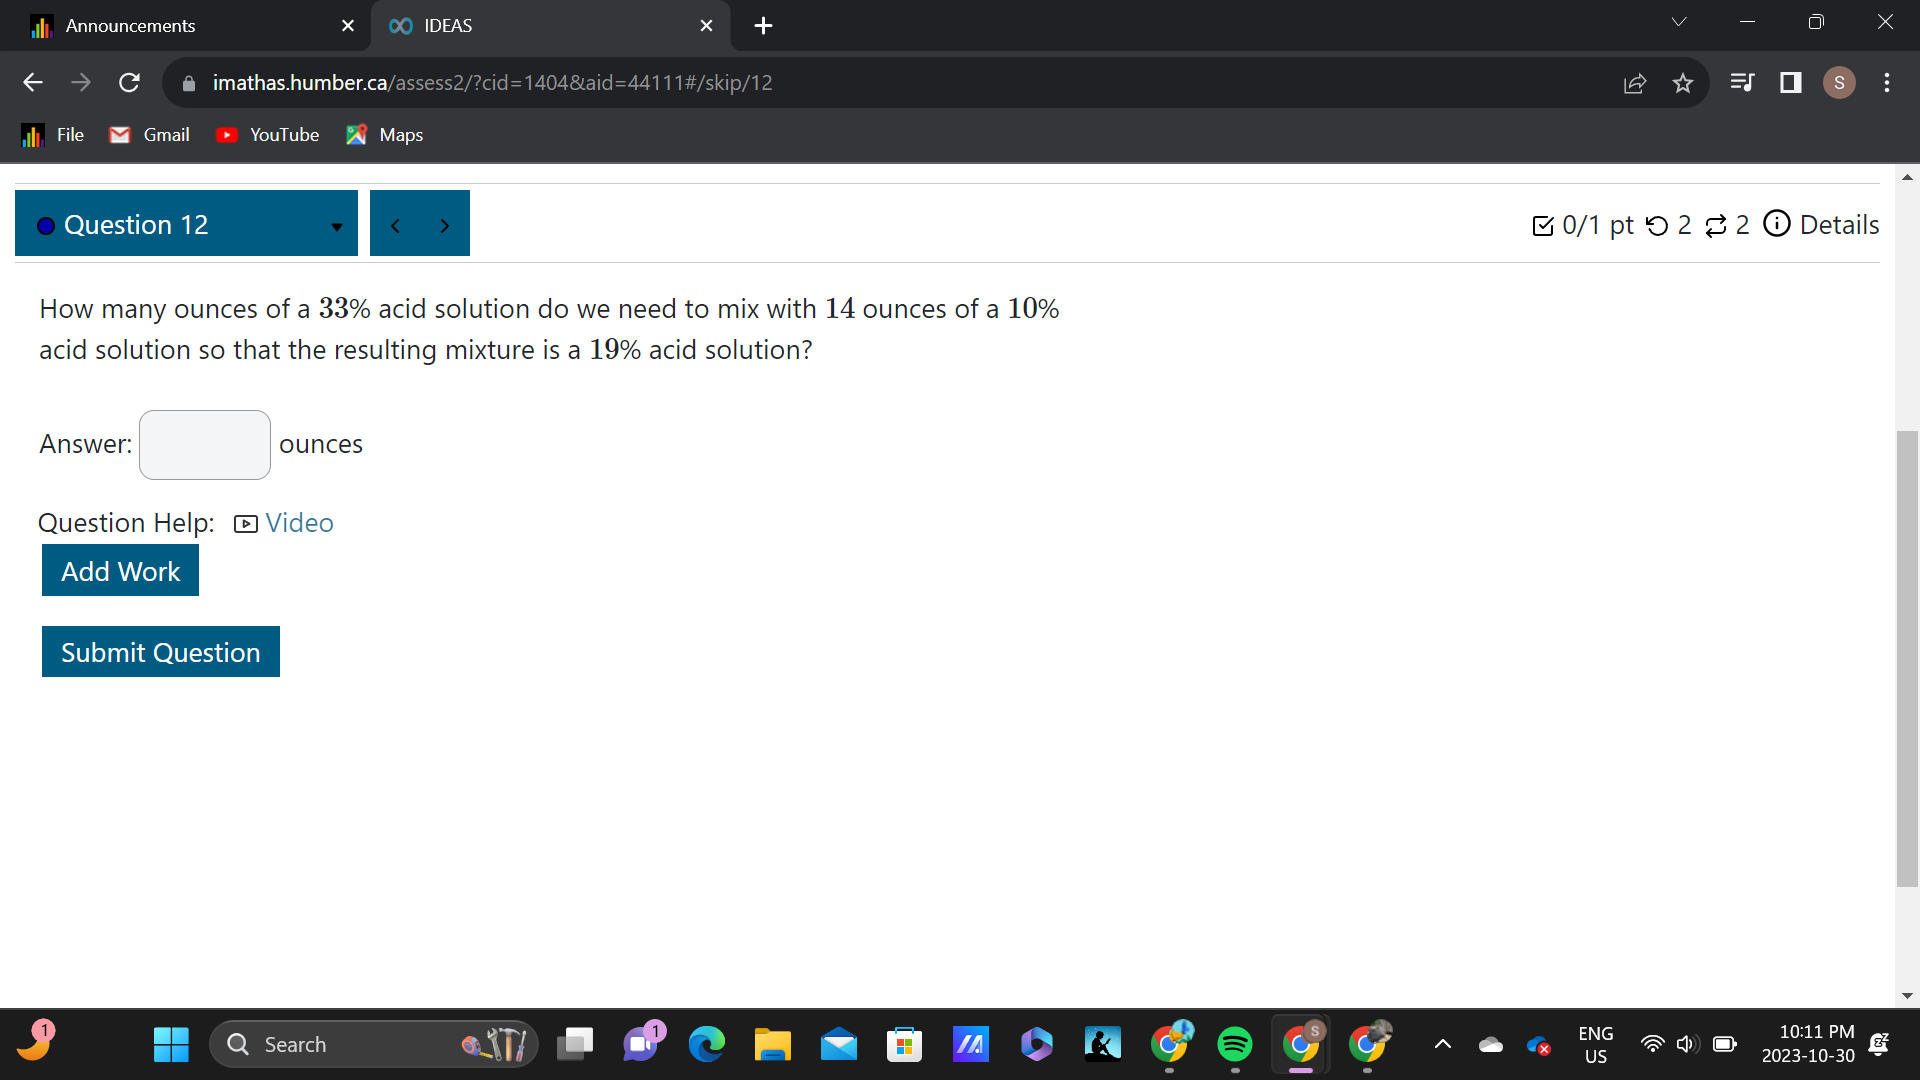
Task: Open the media control playlist icon
Action: tap(1742, 83)
